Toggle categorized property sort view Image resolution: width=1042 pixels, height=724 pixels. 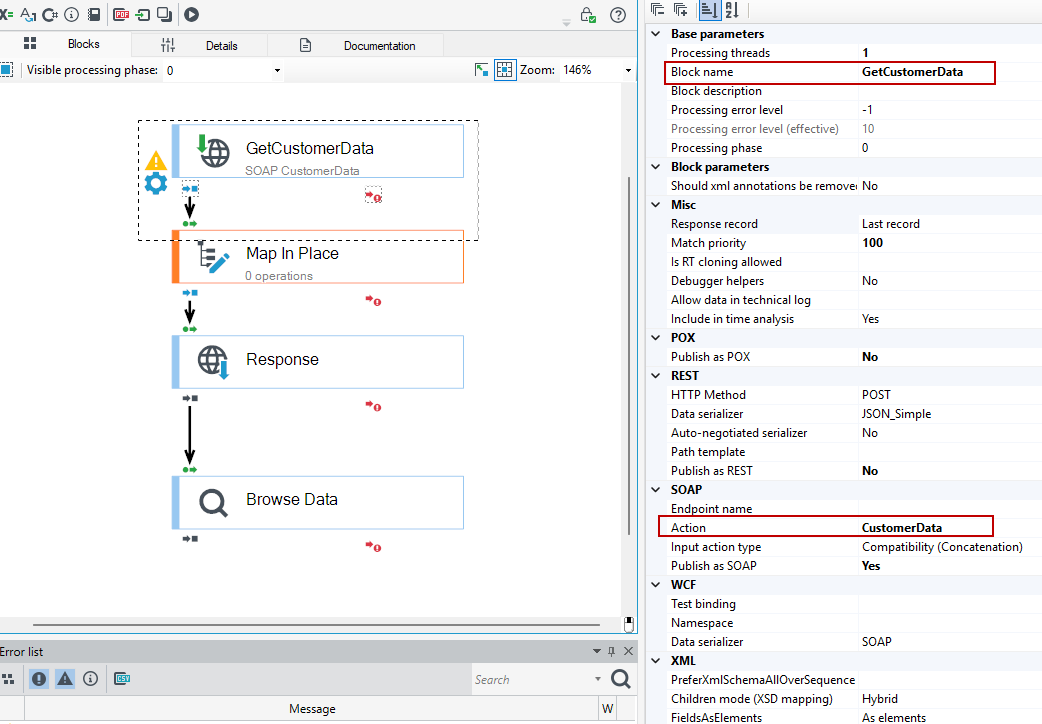[709, 9]
